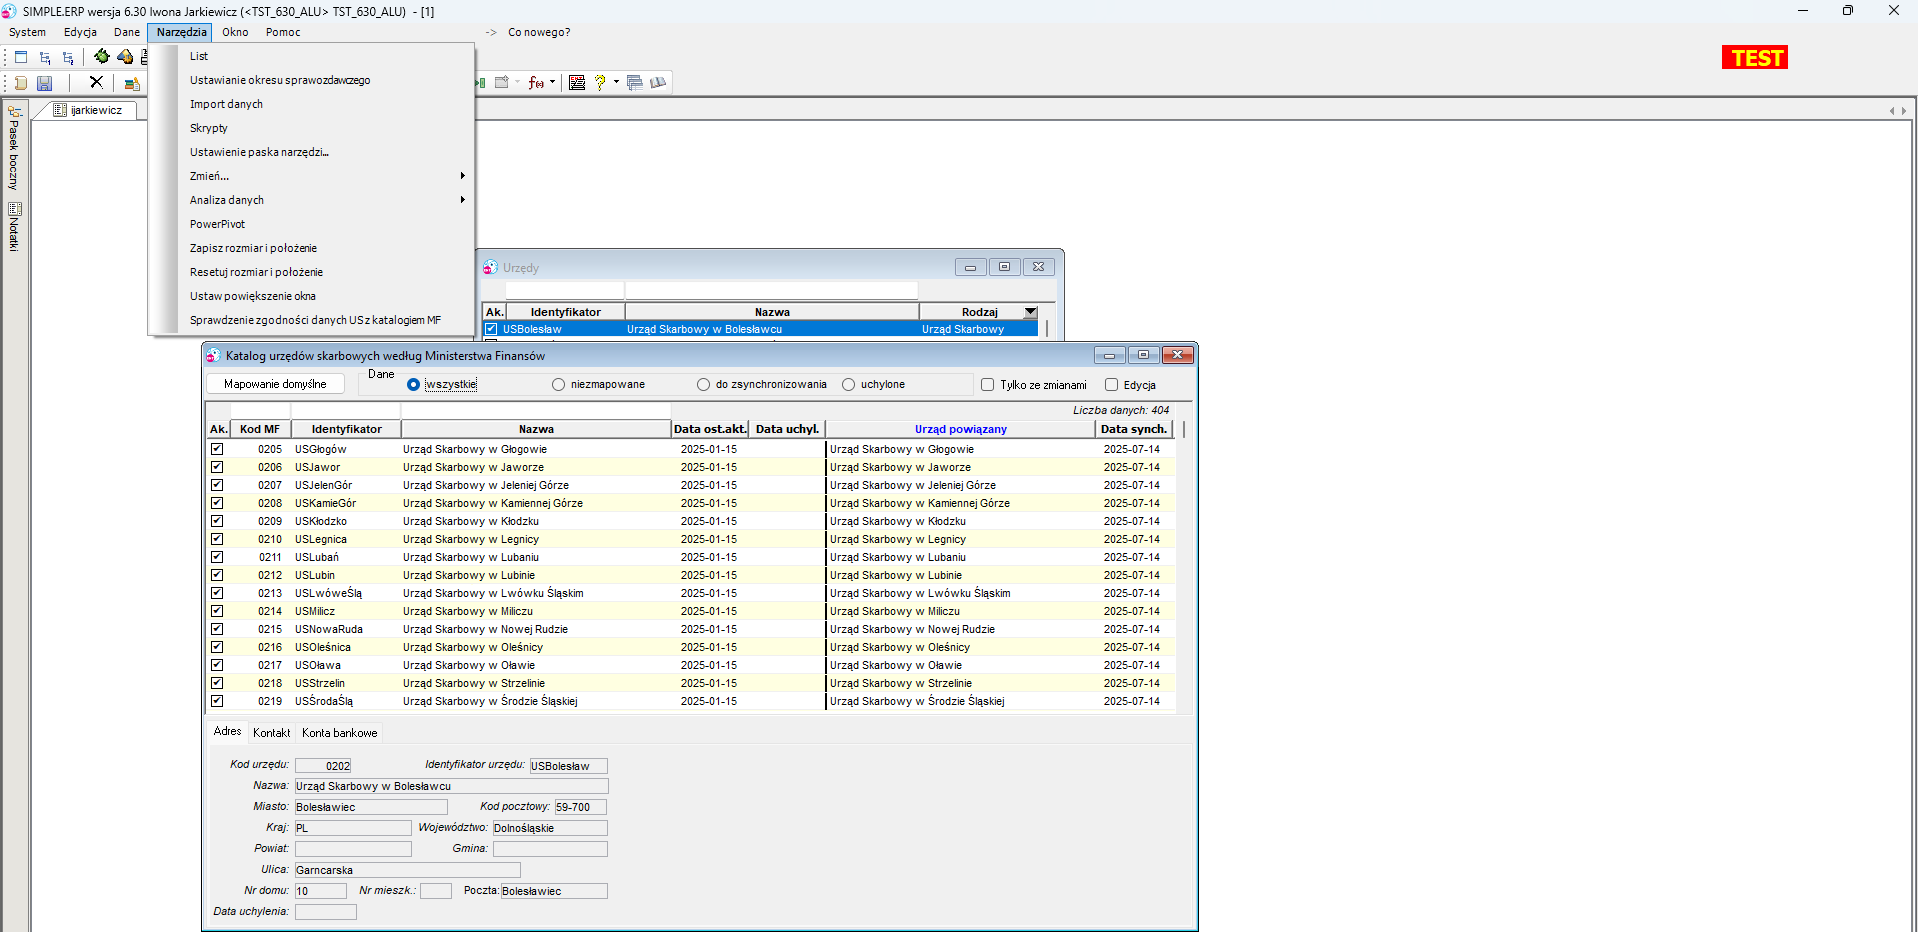
Task: Click the open book icon in toolbar
Action: pyautogui.click(x=658, y=83)
